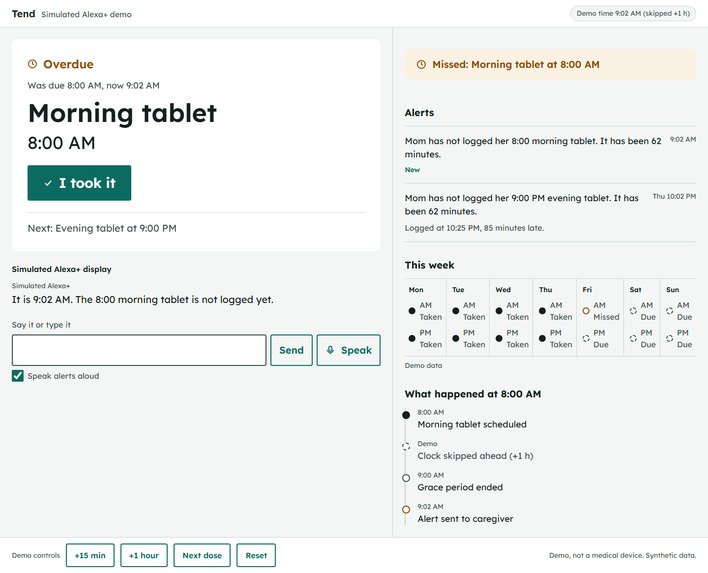Select Thursday AM Taken dot
708x573 pixels.
click(x=542, y=311)
